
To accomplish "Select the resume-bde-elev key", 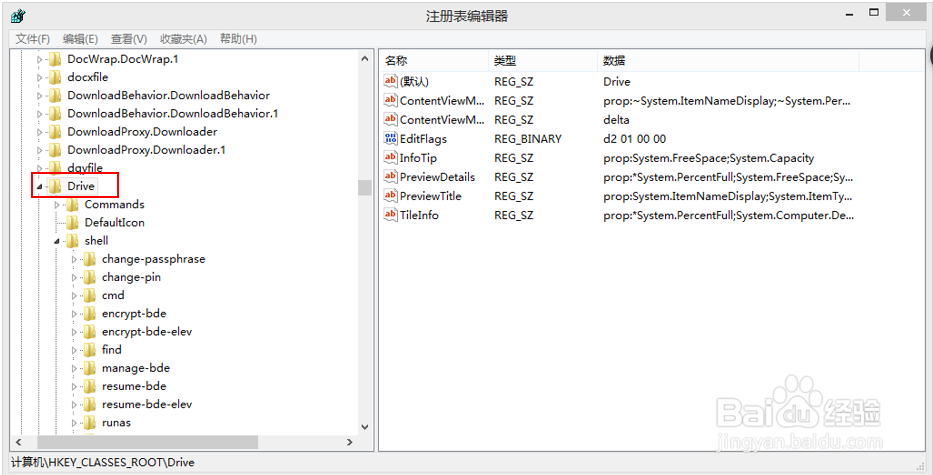I will (x=147, y=404).
